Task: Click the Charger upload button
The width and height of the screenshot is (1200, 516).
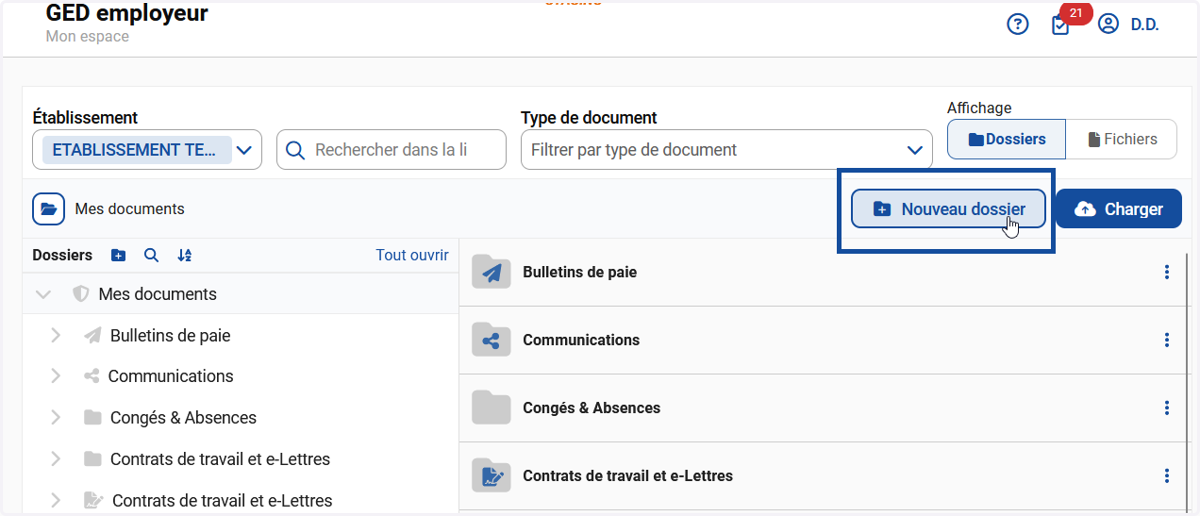Action: pos(1118,209)
